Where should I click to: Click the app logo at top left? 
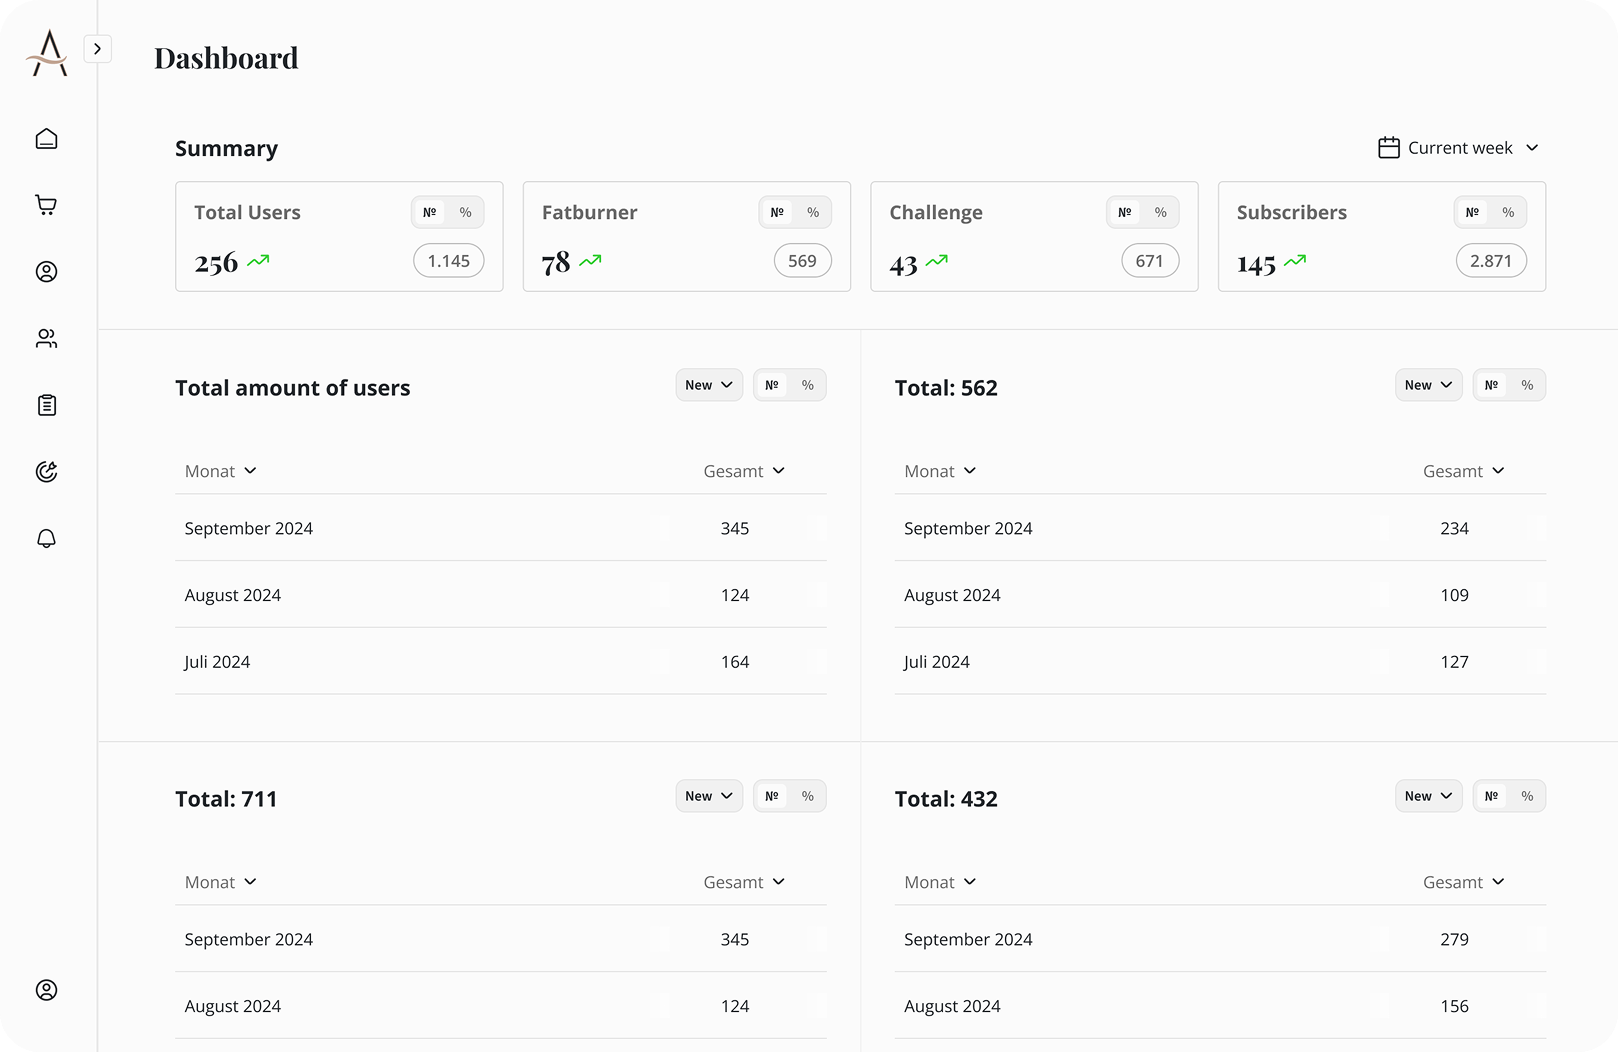pos(47,53)
